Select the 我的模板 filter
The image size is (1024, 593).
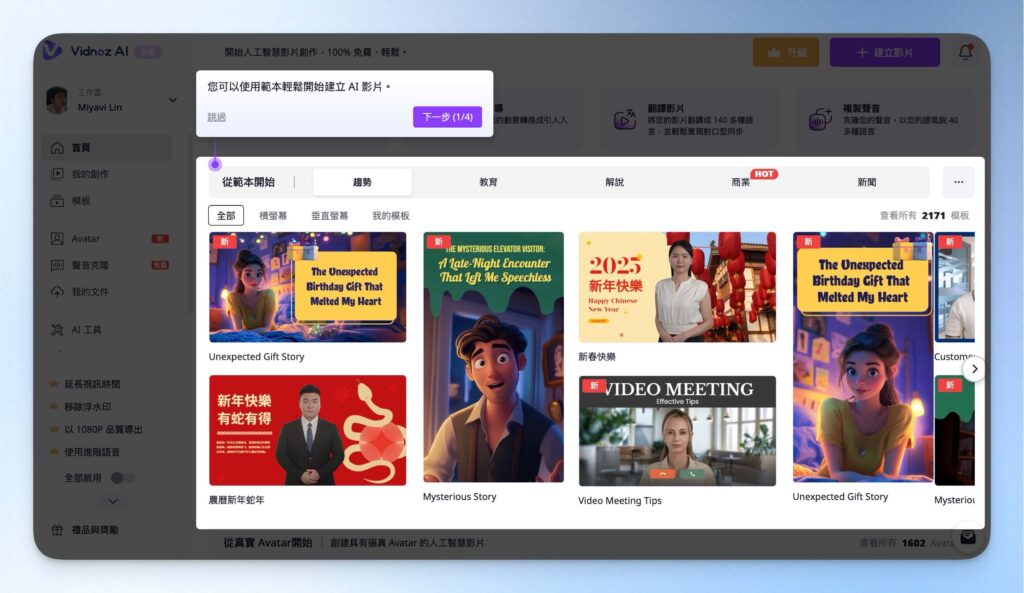pyautogui.click(x=391, y=216)
